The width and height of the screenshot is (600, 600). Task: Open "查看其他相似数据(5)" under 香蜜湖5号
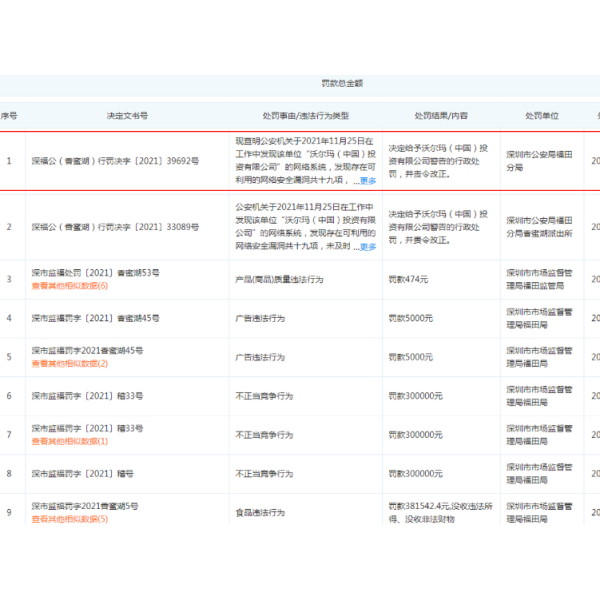tap(70, 519)
